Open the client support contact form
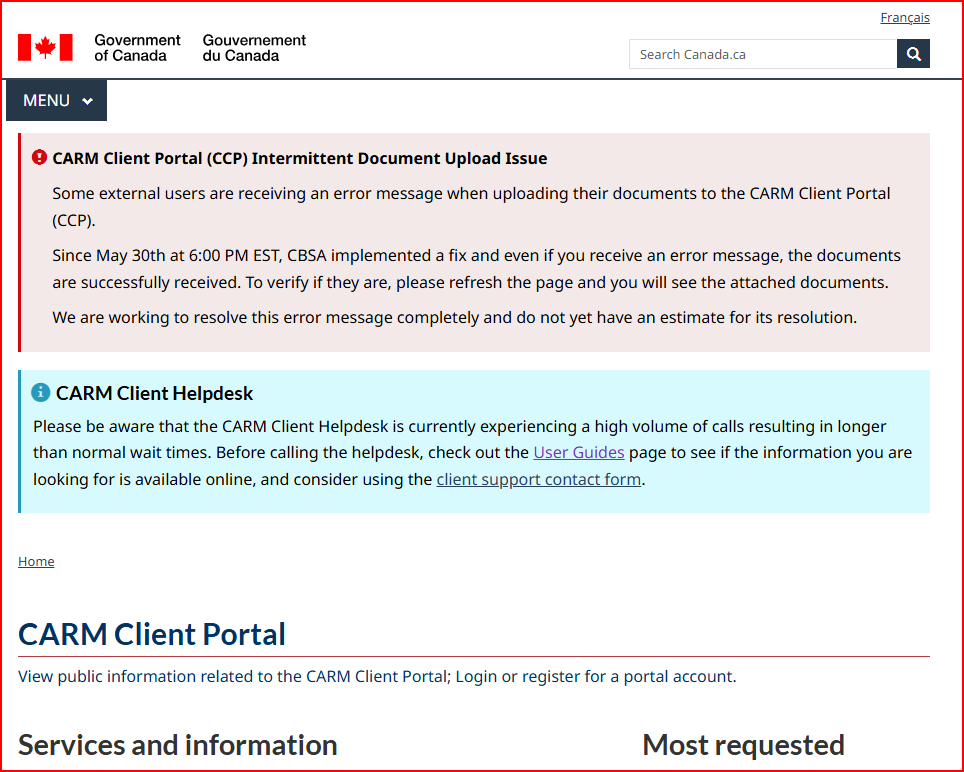This screenshot has width=964, height=772. 538,479
